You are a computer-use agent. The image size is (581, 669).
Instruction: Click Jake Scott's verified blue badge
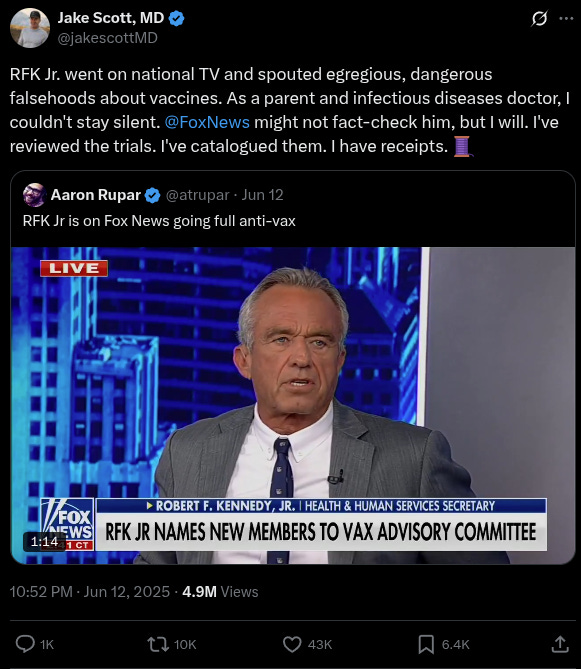click(177, 18)
